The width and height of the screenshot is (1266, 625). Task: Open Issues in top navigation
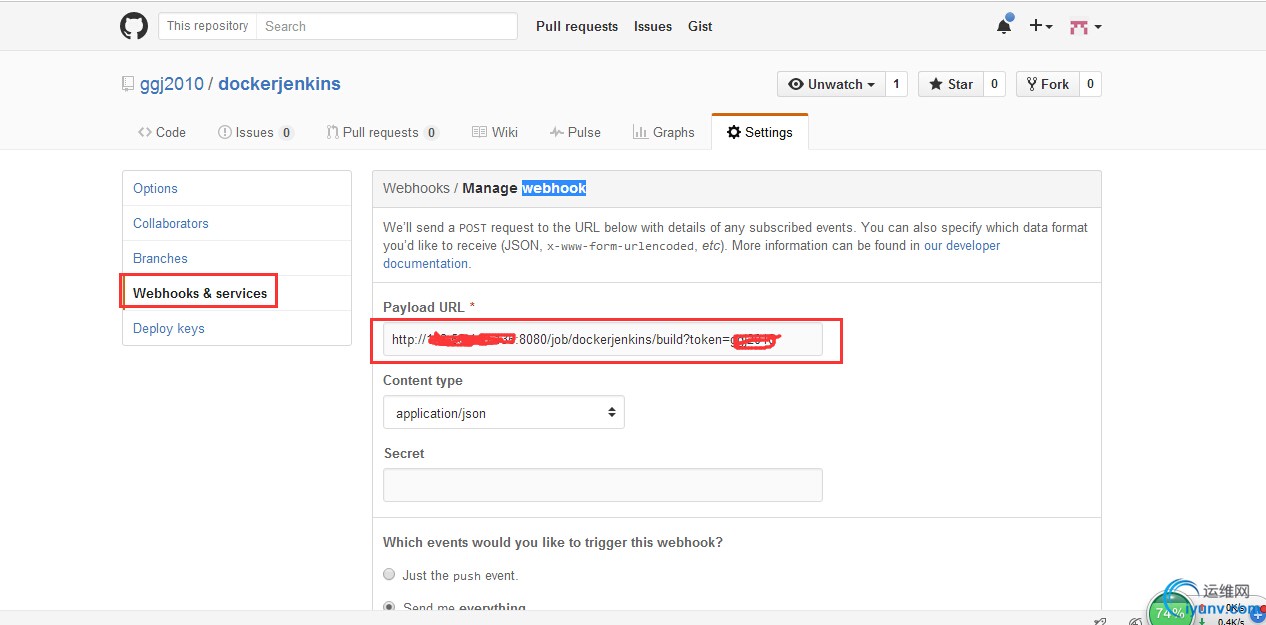click(x=653, y=26)
